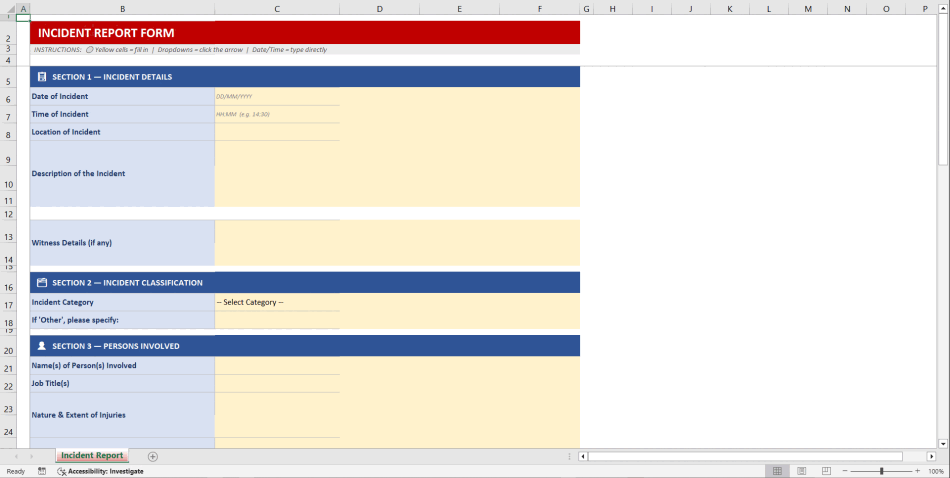Click the 100% zoom level button
This screenshot has width=950, height=478.
(936, 471)
